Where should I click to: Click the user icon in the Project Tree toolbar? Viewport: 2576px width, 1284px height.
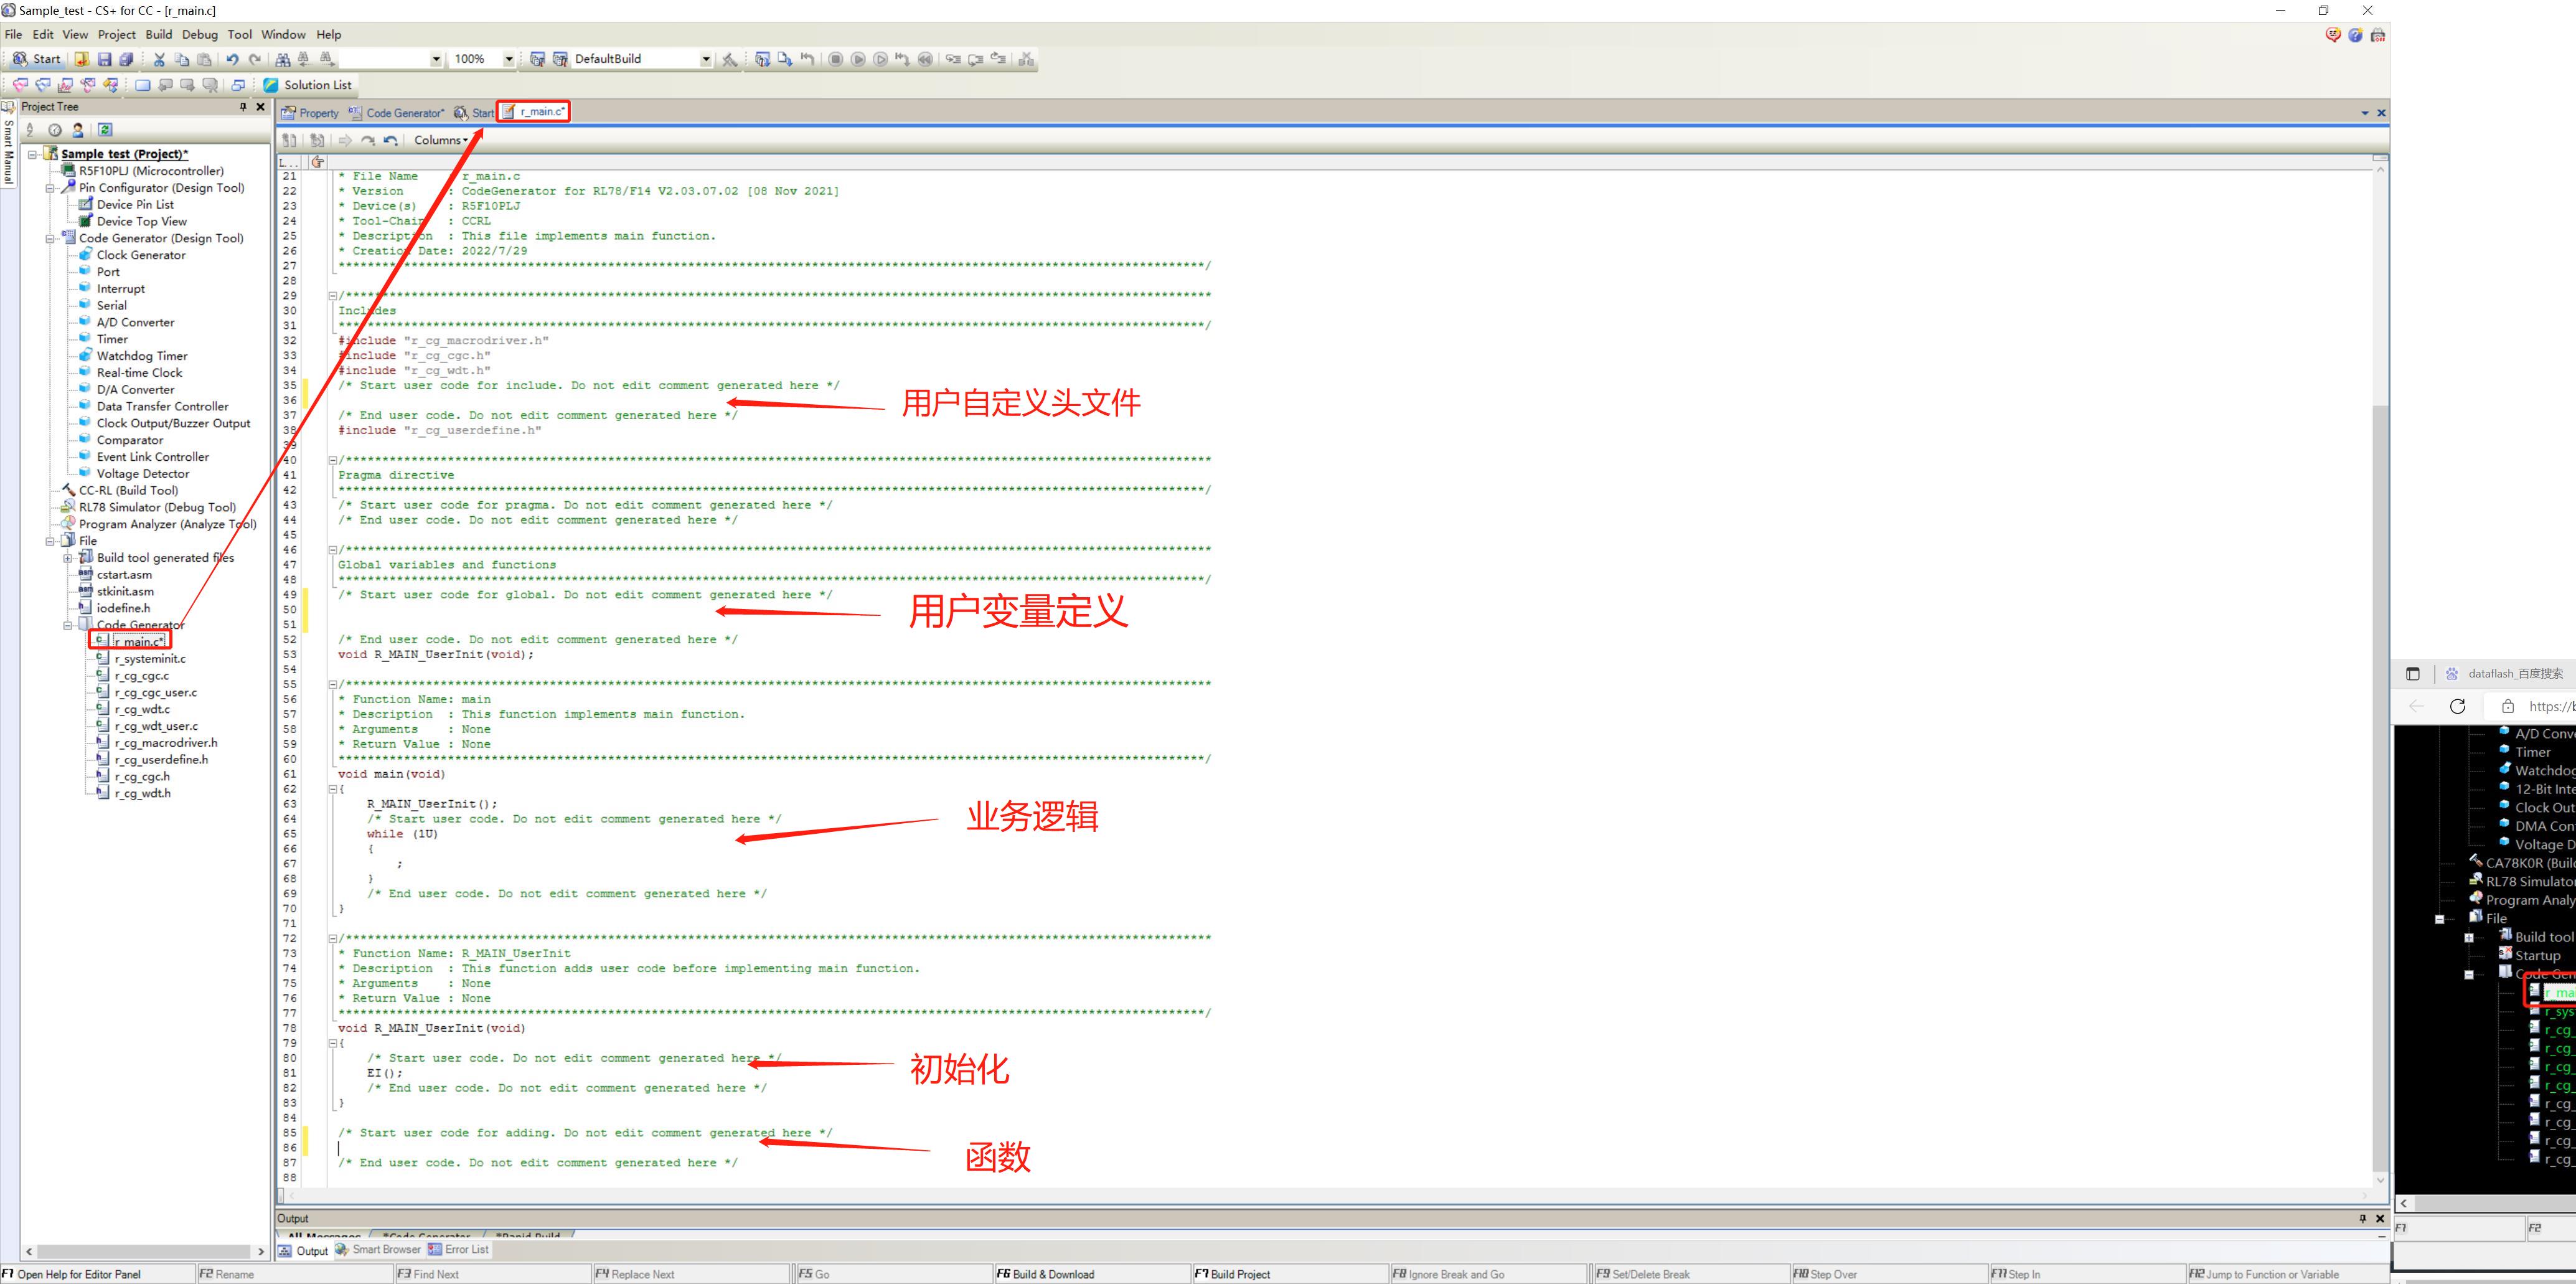[78, 130]
